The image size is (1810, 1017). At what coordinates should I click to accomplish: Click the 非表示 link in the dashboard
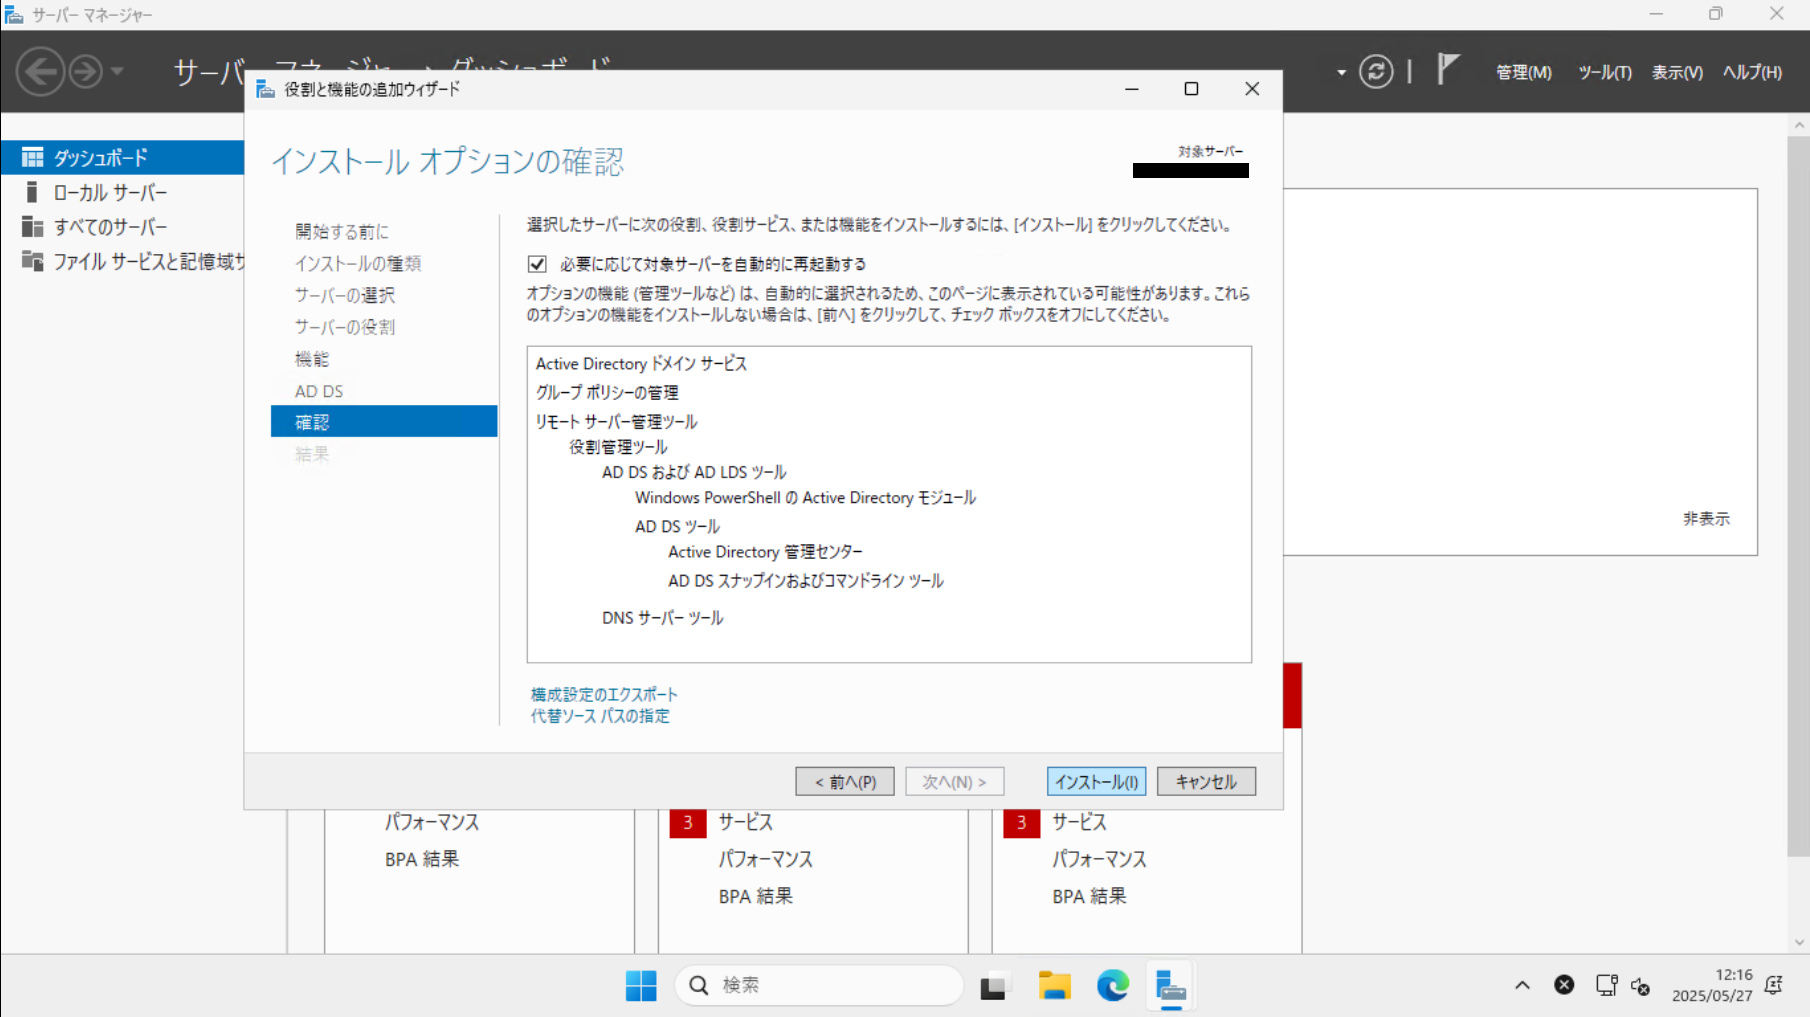pyautogui.click(x=1706, y=519)
